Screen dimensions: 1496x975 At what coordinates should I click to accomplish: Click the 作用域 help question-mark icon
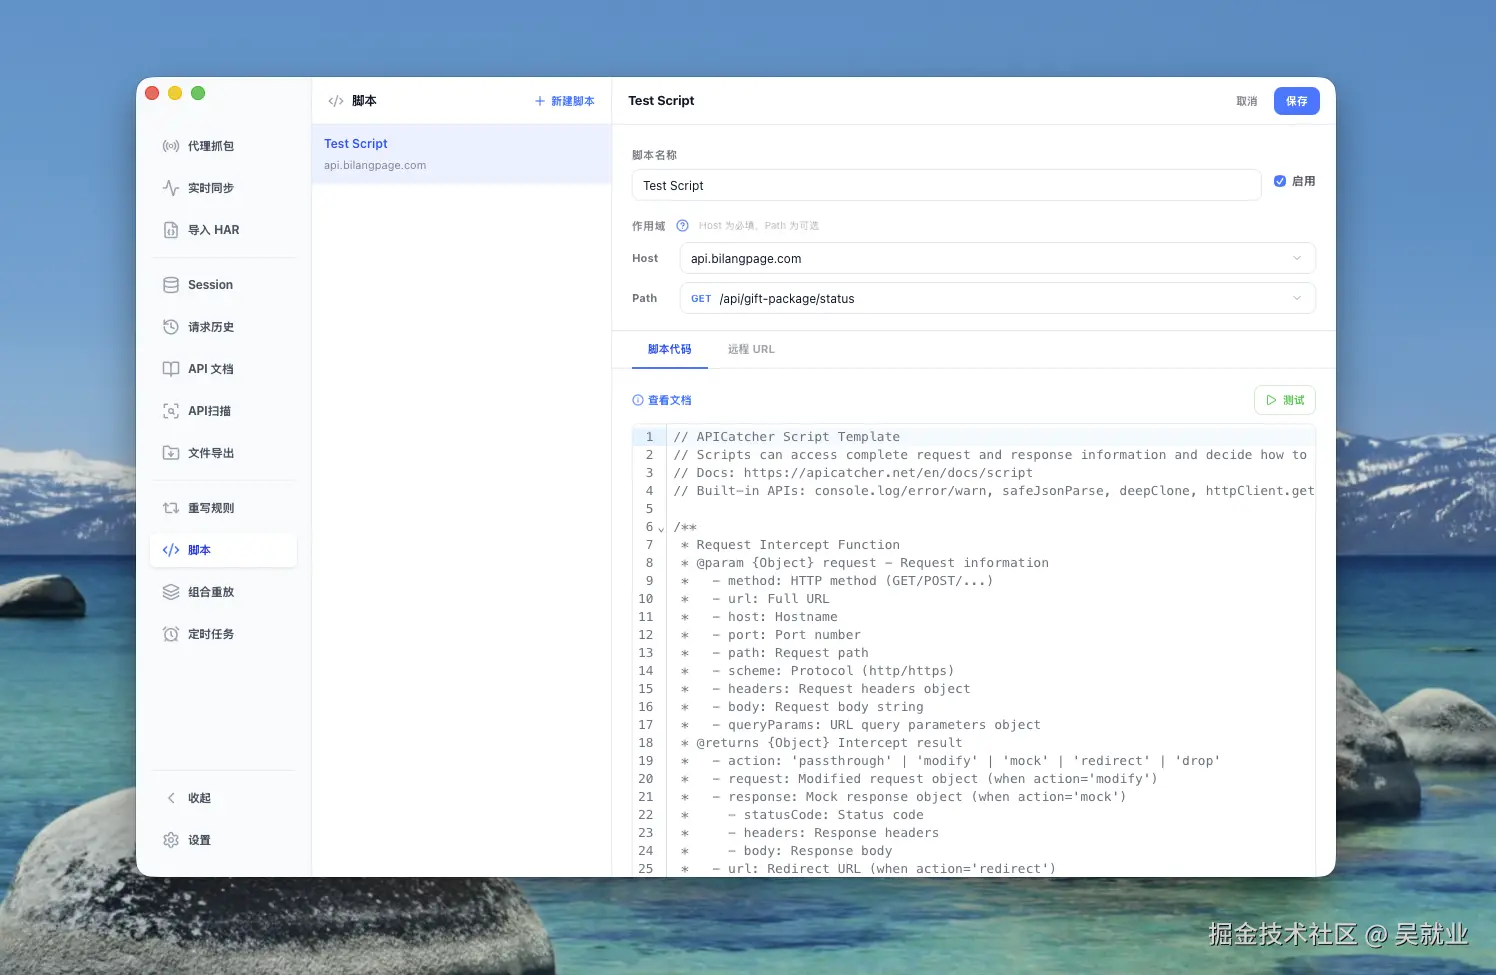[682, 226]
